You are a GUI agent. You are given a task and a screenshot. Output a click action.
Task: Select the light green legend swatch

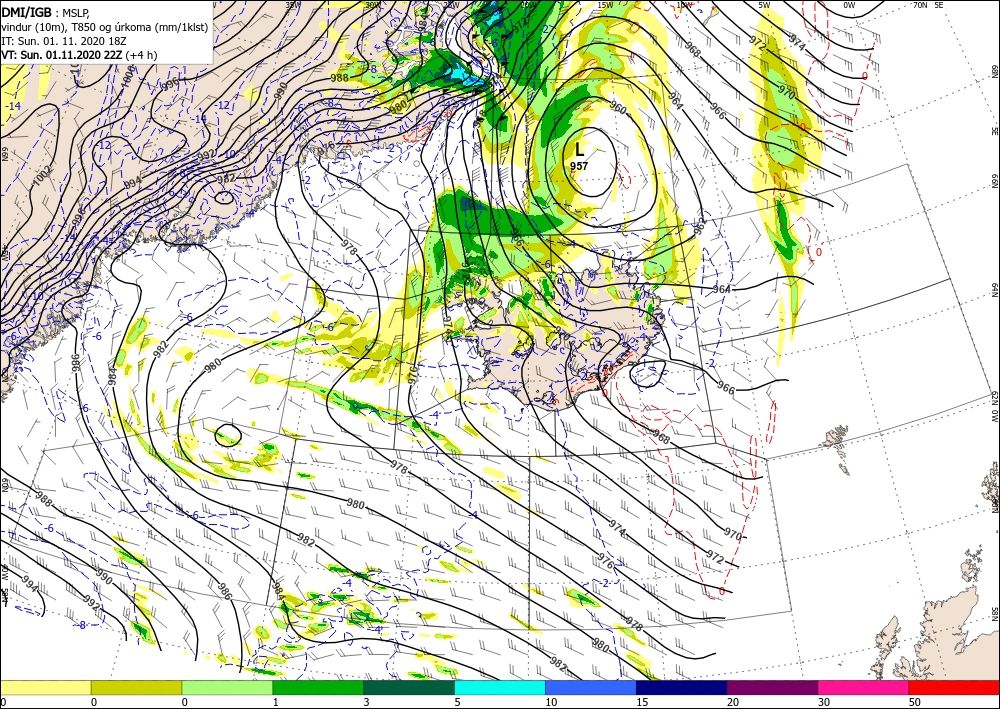click(227, 687)
